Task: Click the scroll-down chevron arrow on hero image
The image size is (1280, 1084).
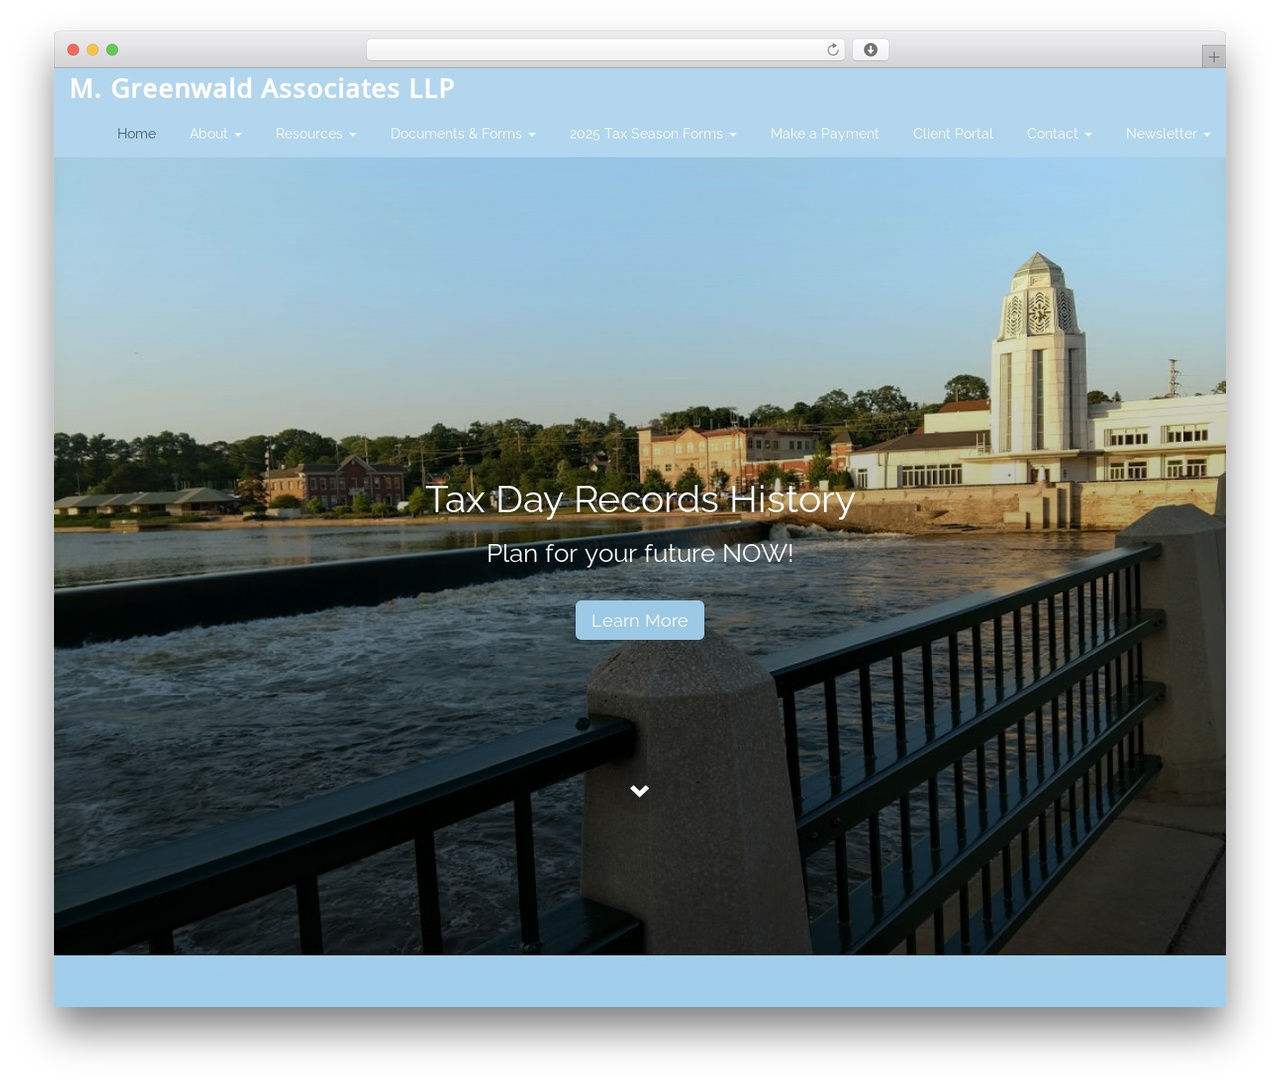Action: pyautogui.click(x=640, y=791)
